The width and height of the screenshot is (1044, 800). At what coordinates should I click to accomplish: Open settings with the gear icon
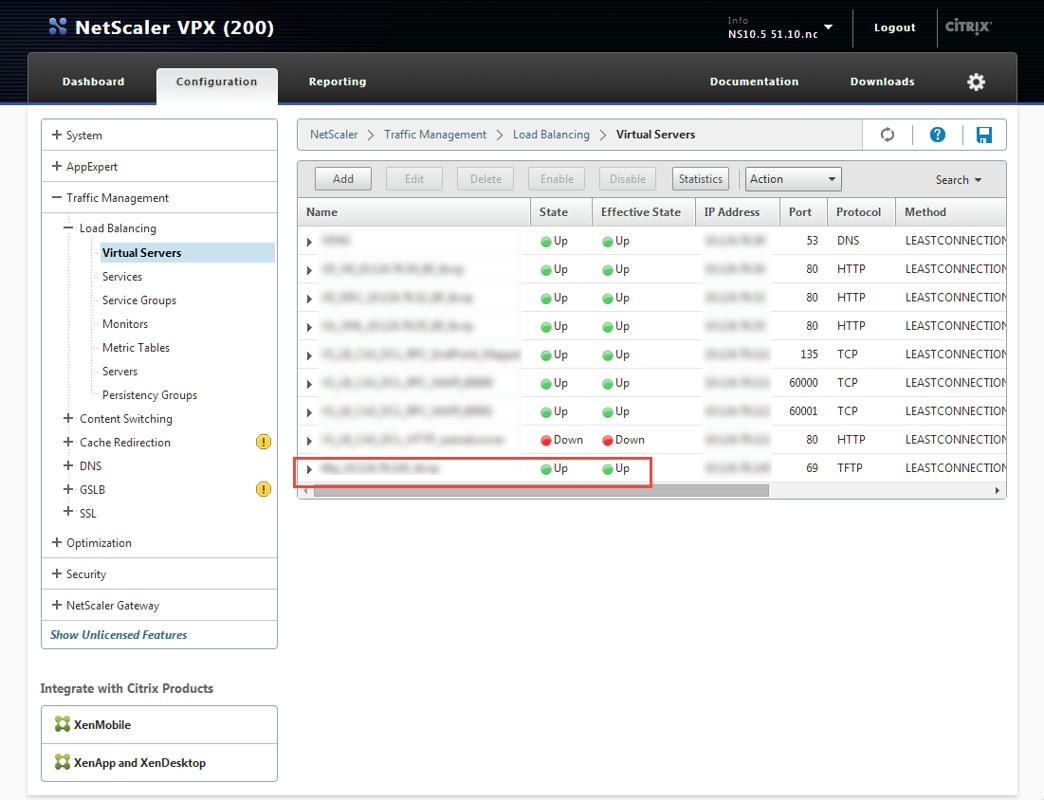click(x=976, y=82)
